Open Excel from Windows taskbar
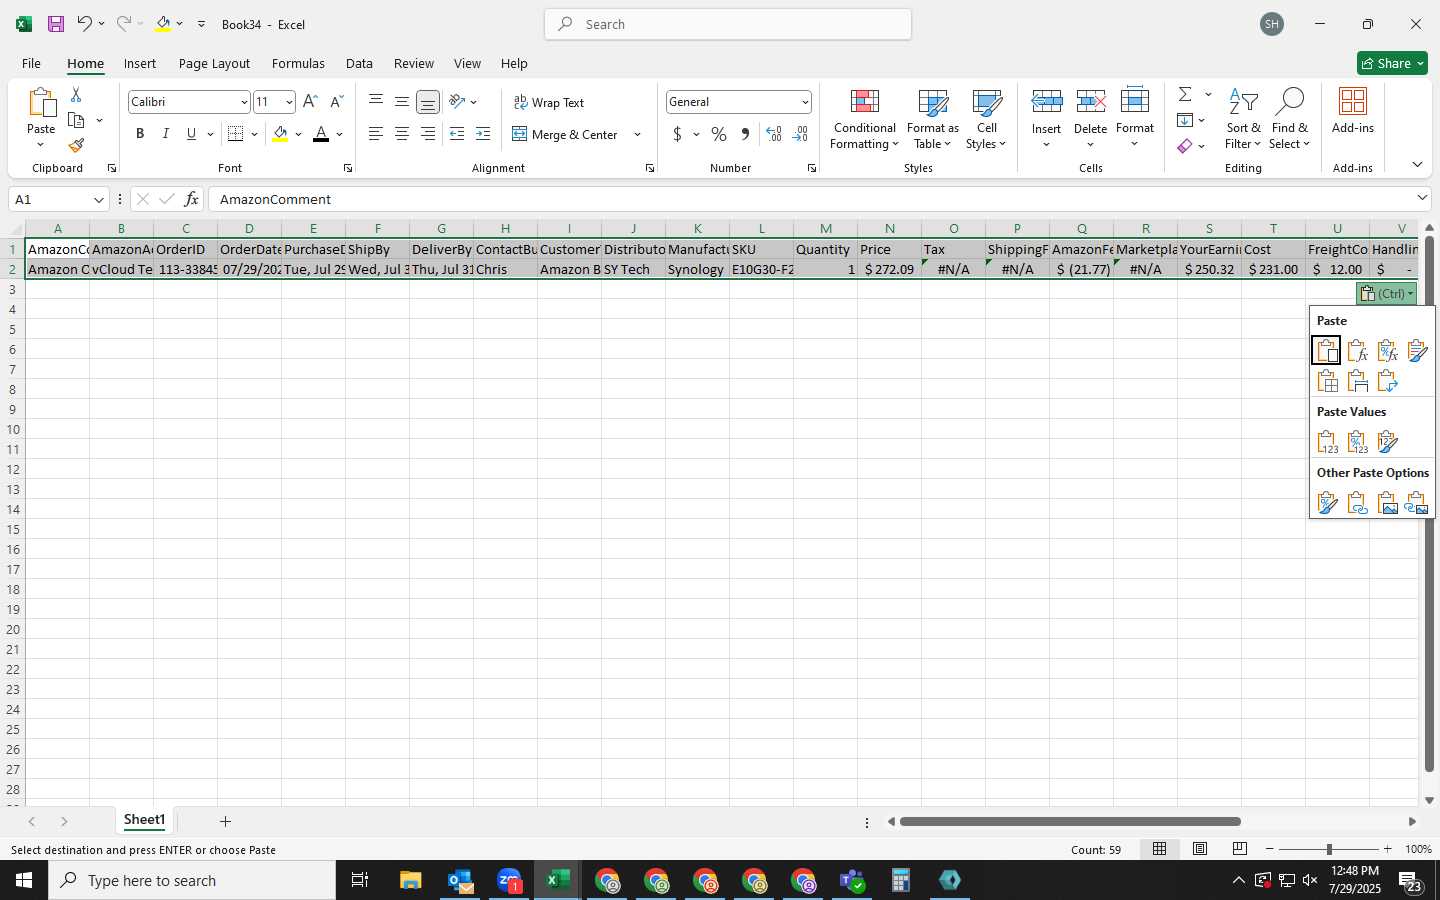The image size is (1440, 900). 558,880
